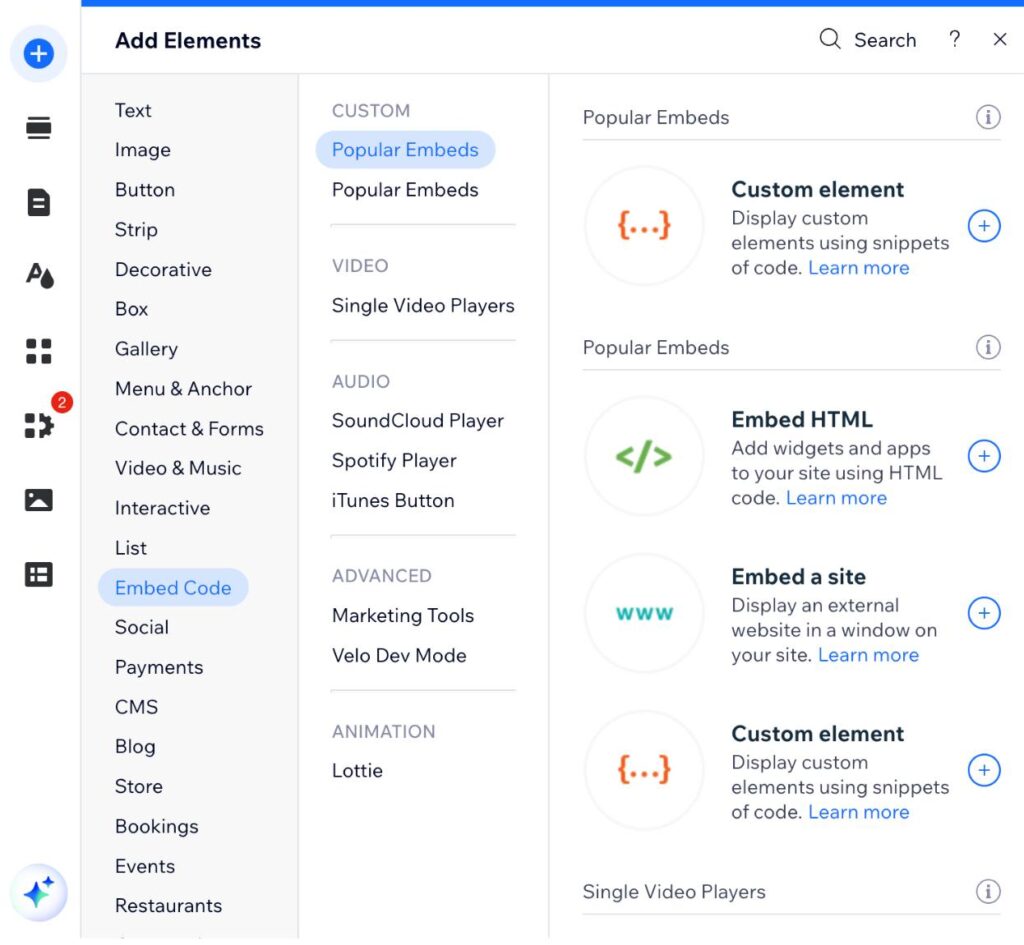The image size is (1024, 945).
Task: Click Learn more for Embed HTML
Action: [x=836, y=497]
